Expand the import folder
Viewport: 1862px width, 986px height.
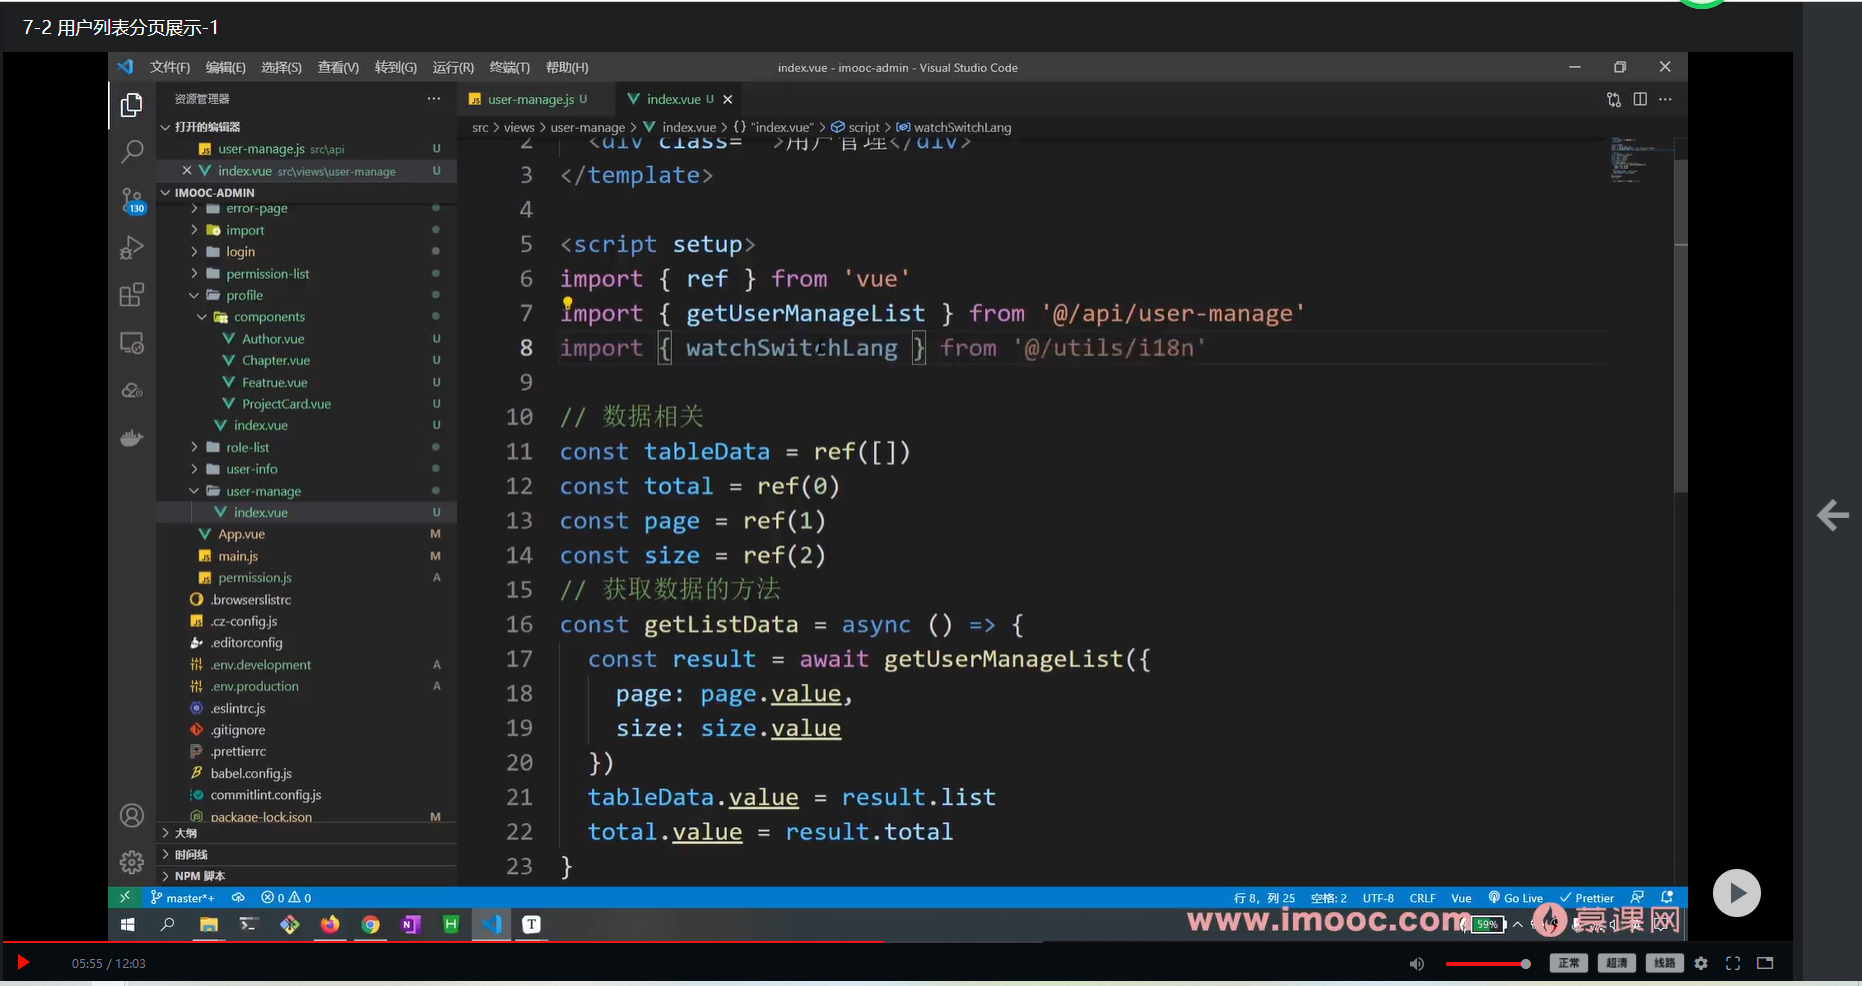244,230
